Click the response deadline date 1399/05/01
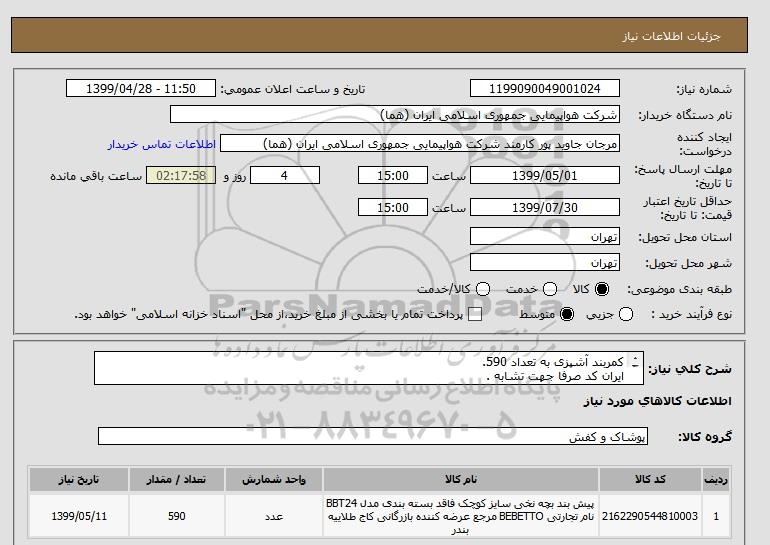 (545, 175)
